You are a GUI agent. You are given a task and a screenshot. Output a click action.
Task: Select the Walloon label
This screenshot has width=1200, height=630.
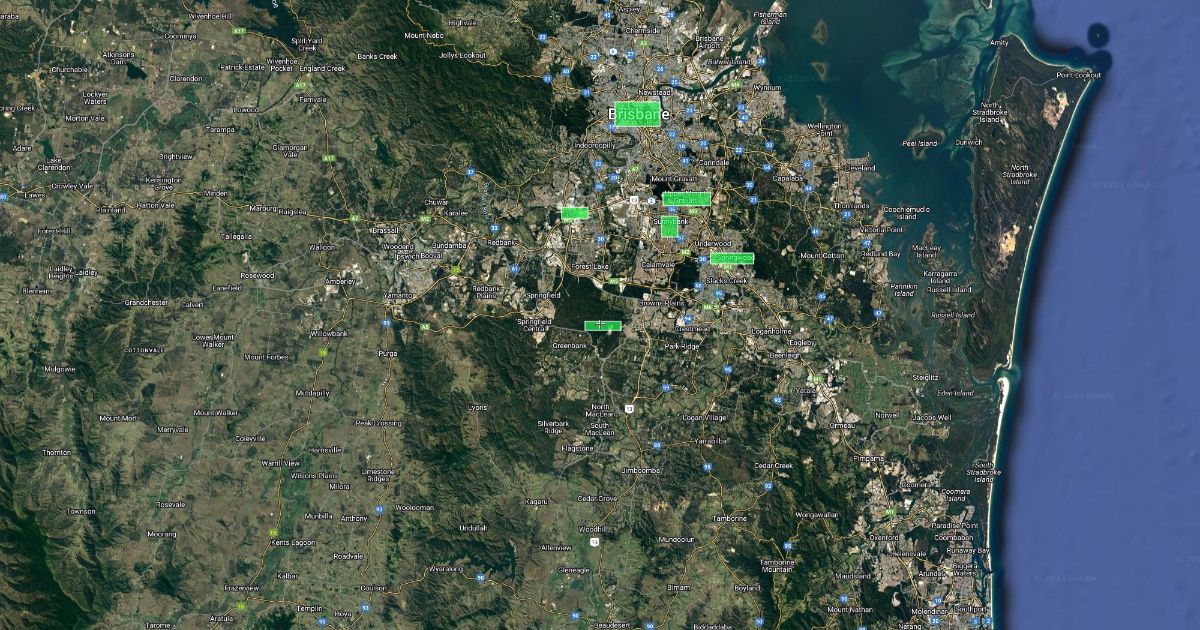(322, 246)
